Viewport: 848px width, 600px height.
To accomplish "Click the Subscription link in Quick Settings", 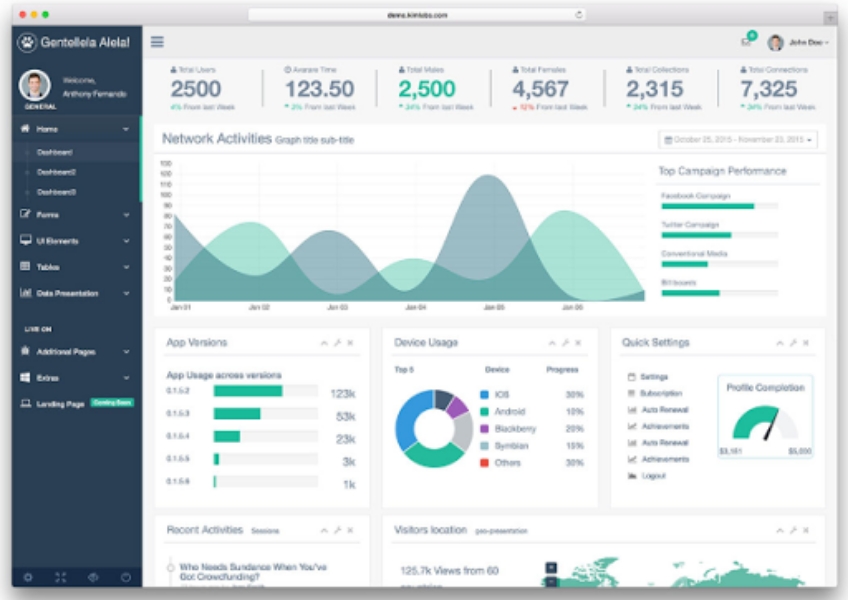I will (x=660, y=394).
